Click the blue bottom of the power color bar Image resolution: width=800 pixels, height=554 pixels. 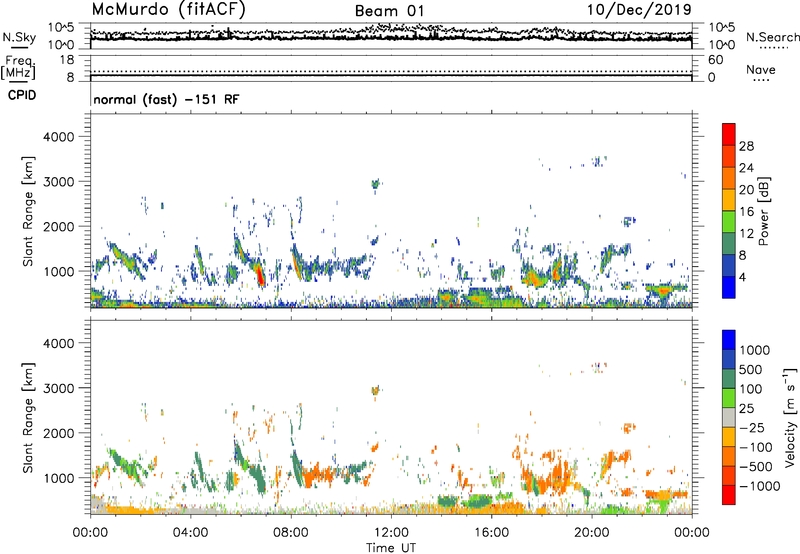pyautogui.click(x=729, y=287)
